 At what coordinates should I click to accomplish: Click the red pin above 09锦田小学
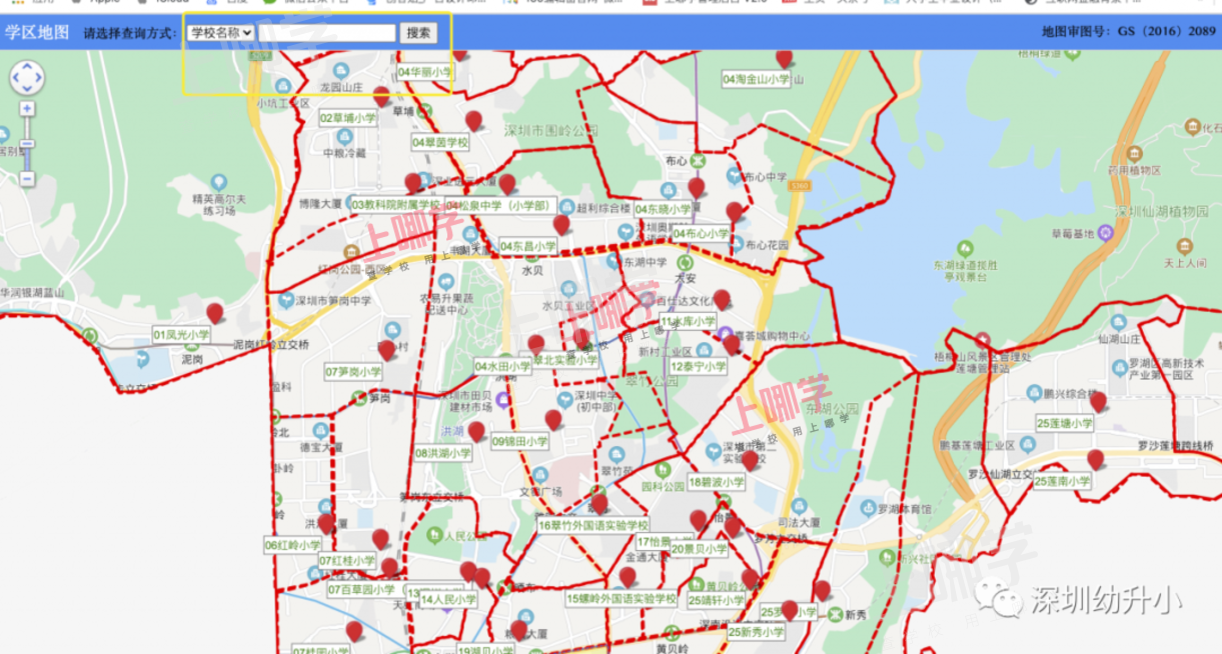[x=553, y=419]
